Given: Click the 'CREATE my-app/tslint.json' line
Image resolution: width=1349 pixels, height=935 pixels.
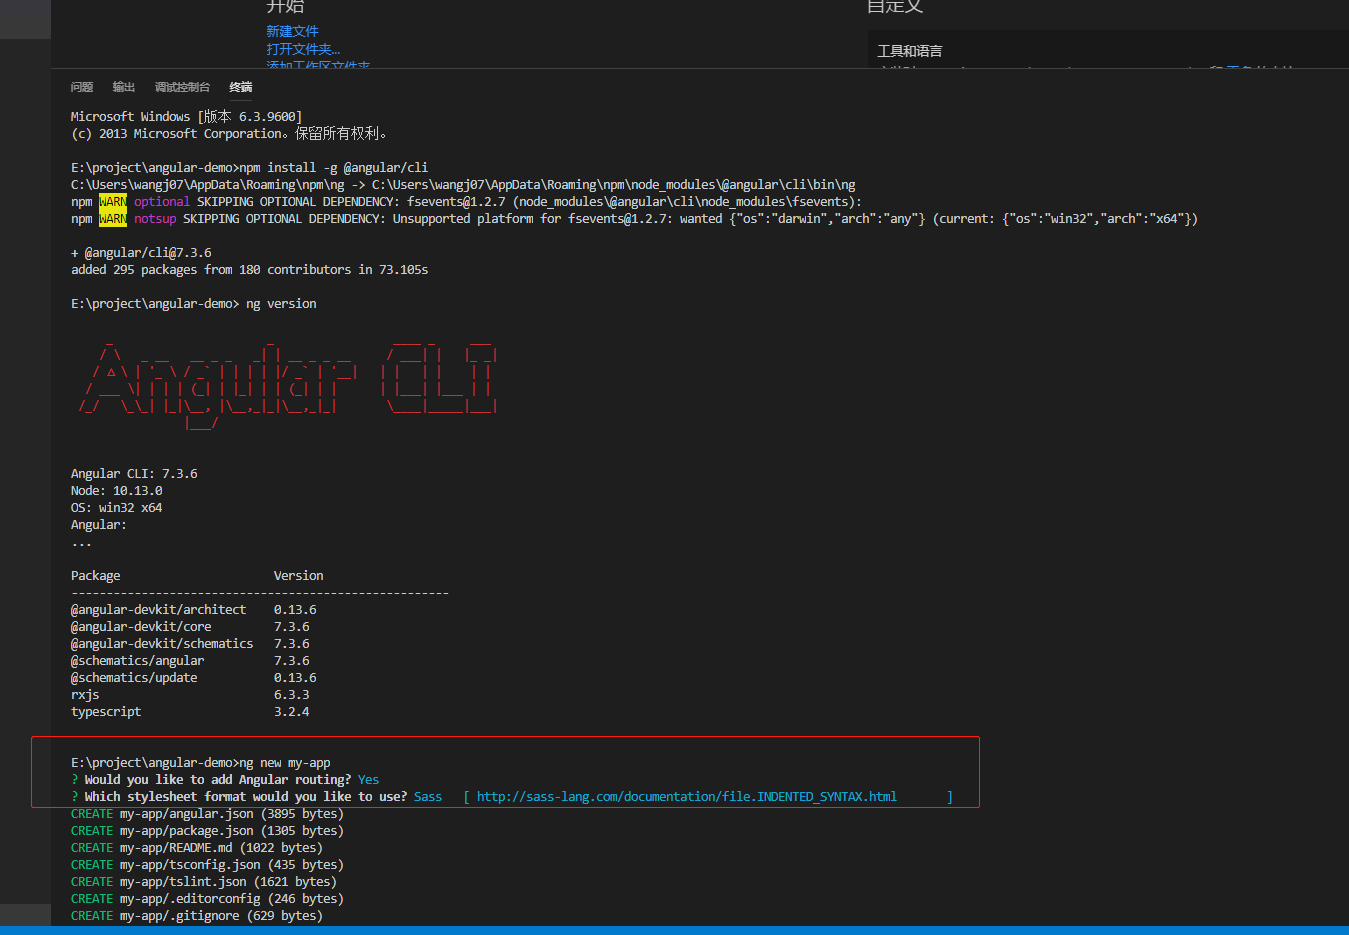Looking at the screenshot, I should point(204,882).
